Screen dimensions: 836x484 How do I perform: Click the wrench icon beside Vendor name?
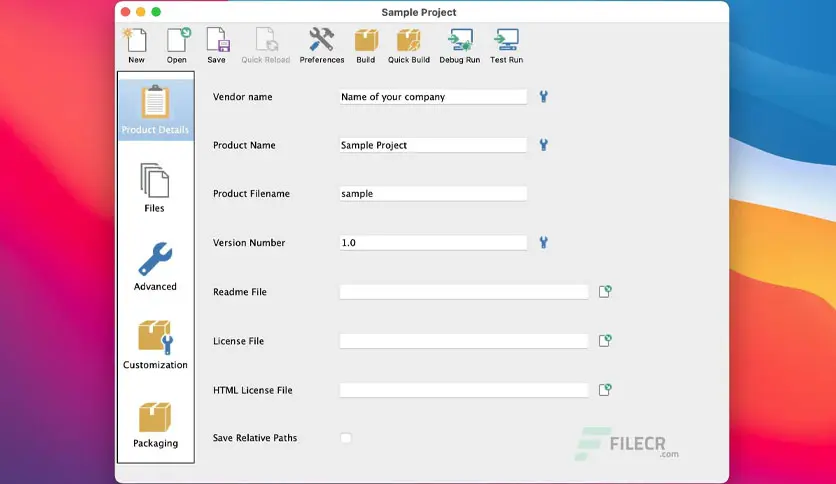pos(543,96)
